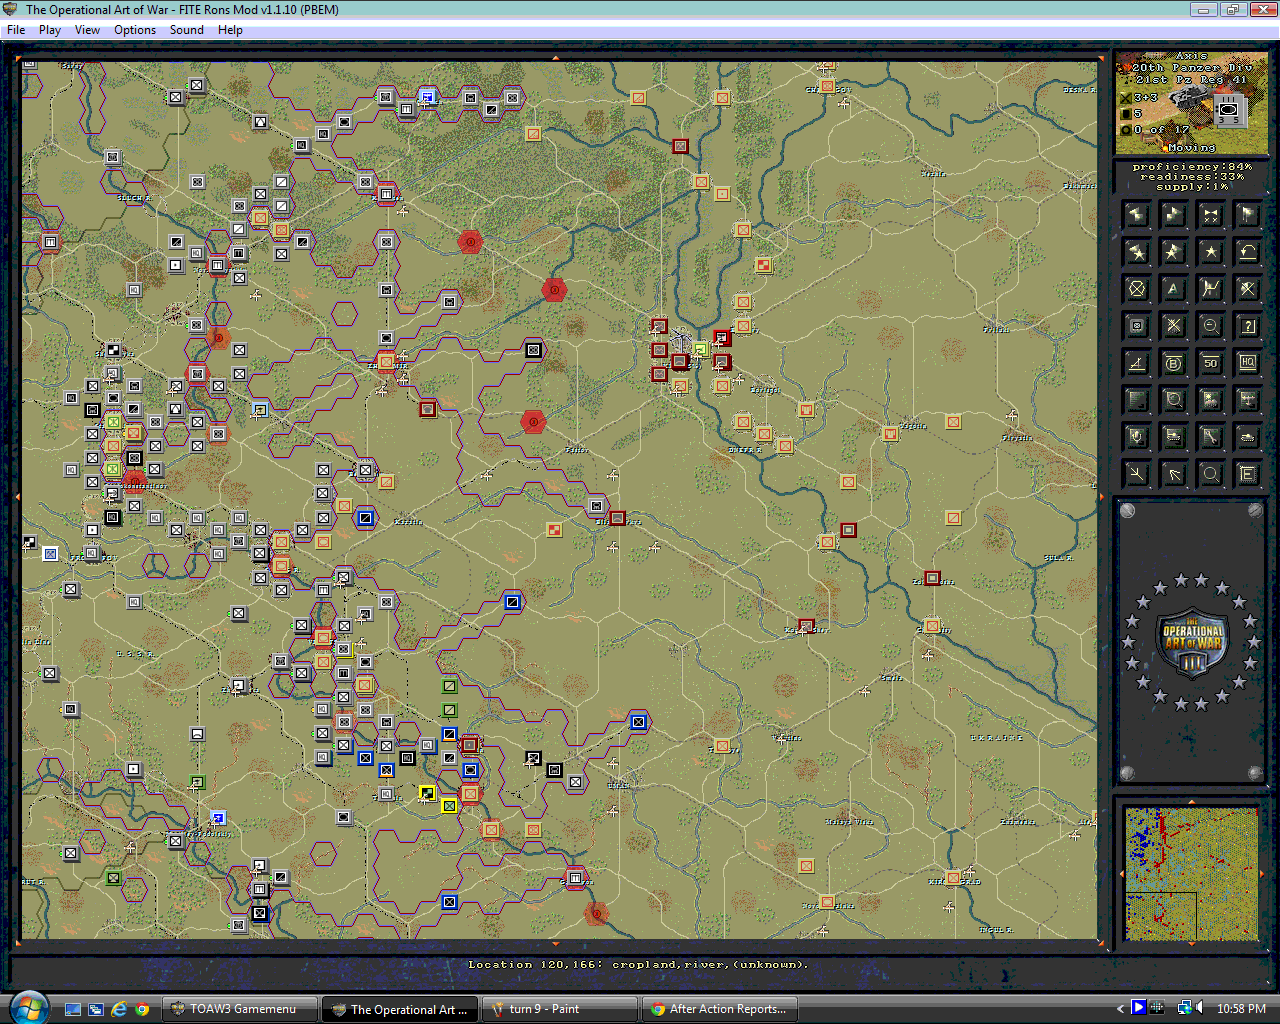Click the plain star icon

pyautogui.click(x=1211, y=251)
